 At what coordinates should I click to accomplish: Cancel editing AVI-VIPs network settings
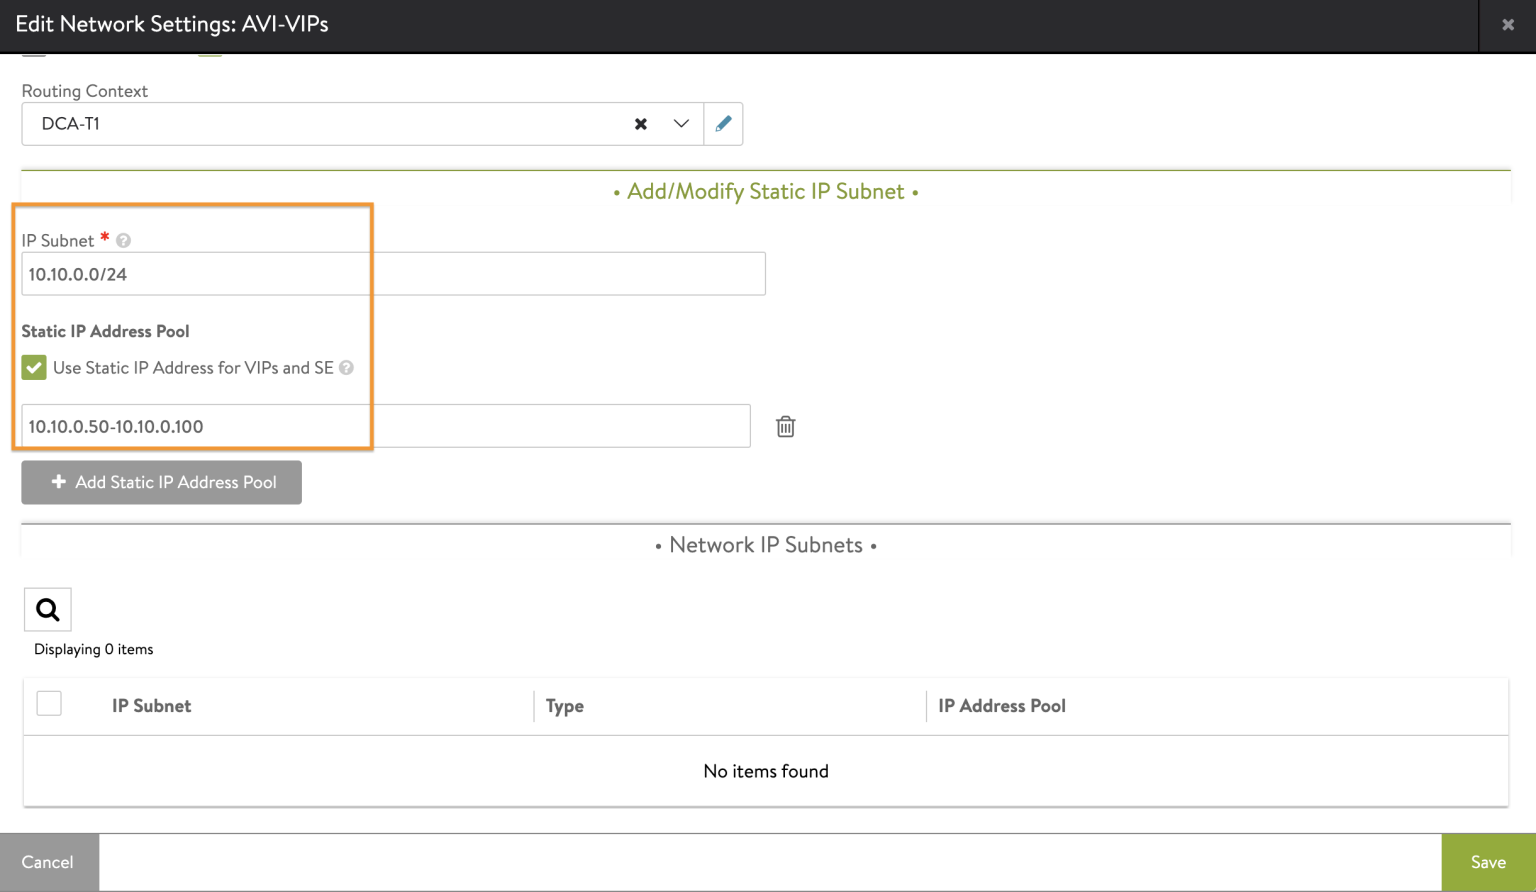(48, 861)
